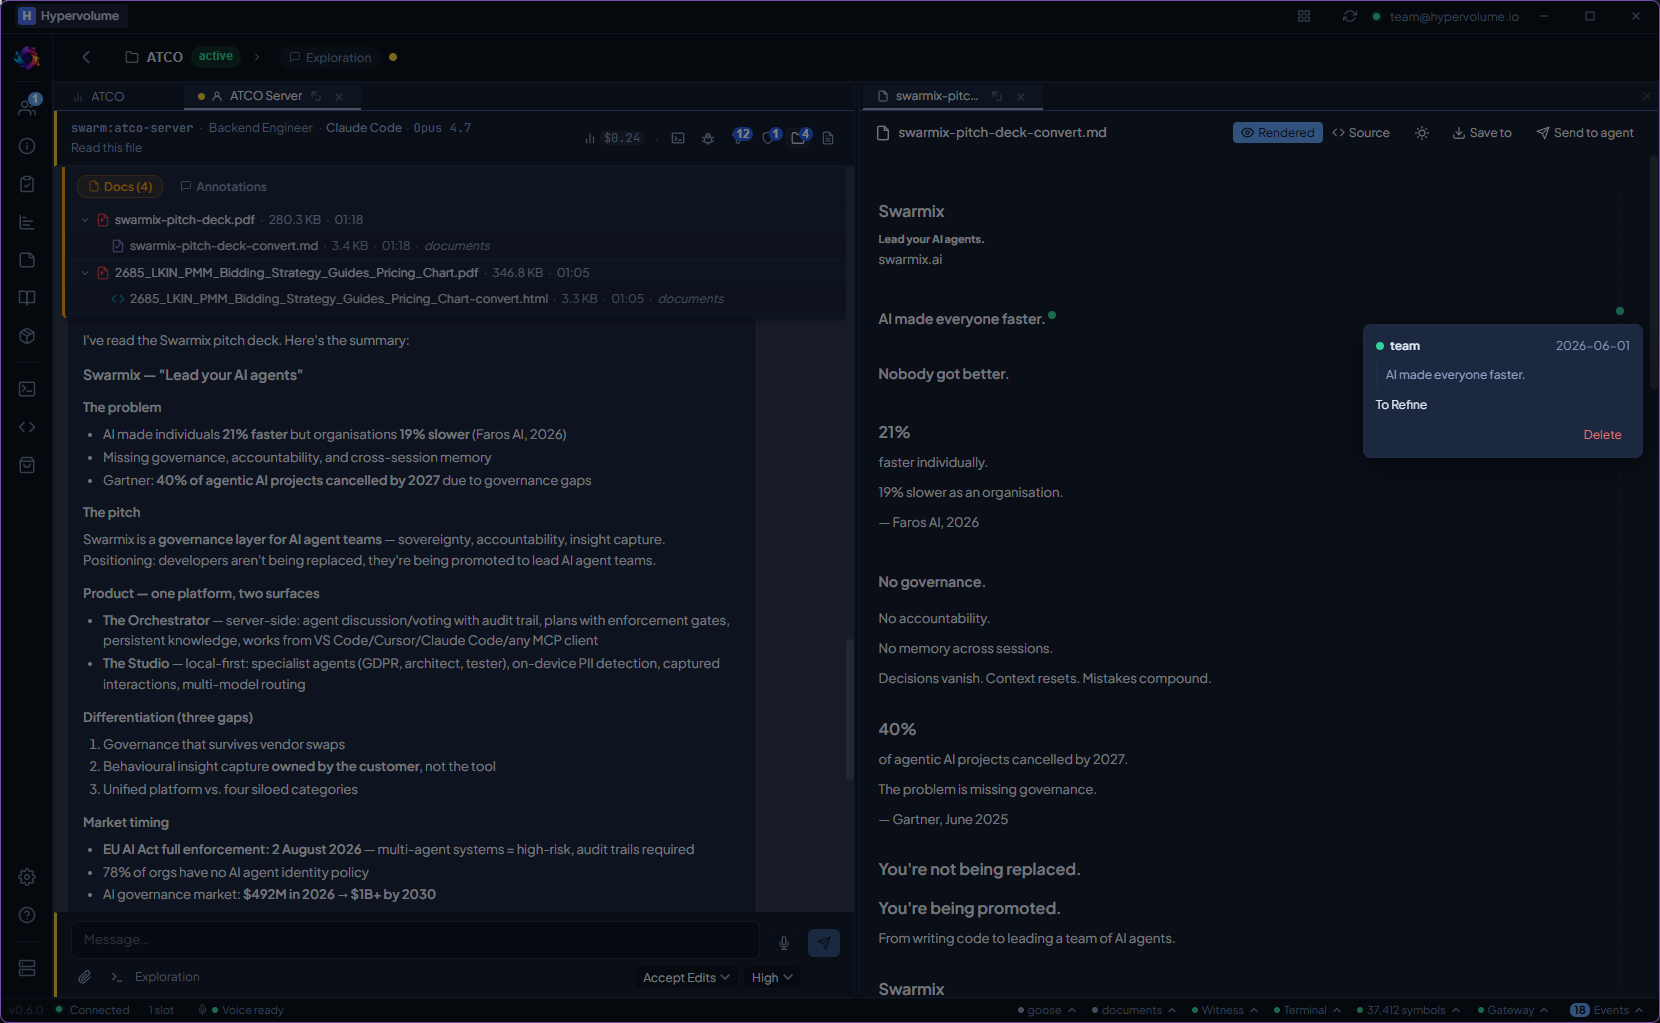Close the ATCO Server tab
This screenshot has height=1023, width=1660.
(339, 96)
